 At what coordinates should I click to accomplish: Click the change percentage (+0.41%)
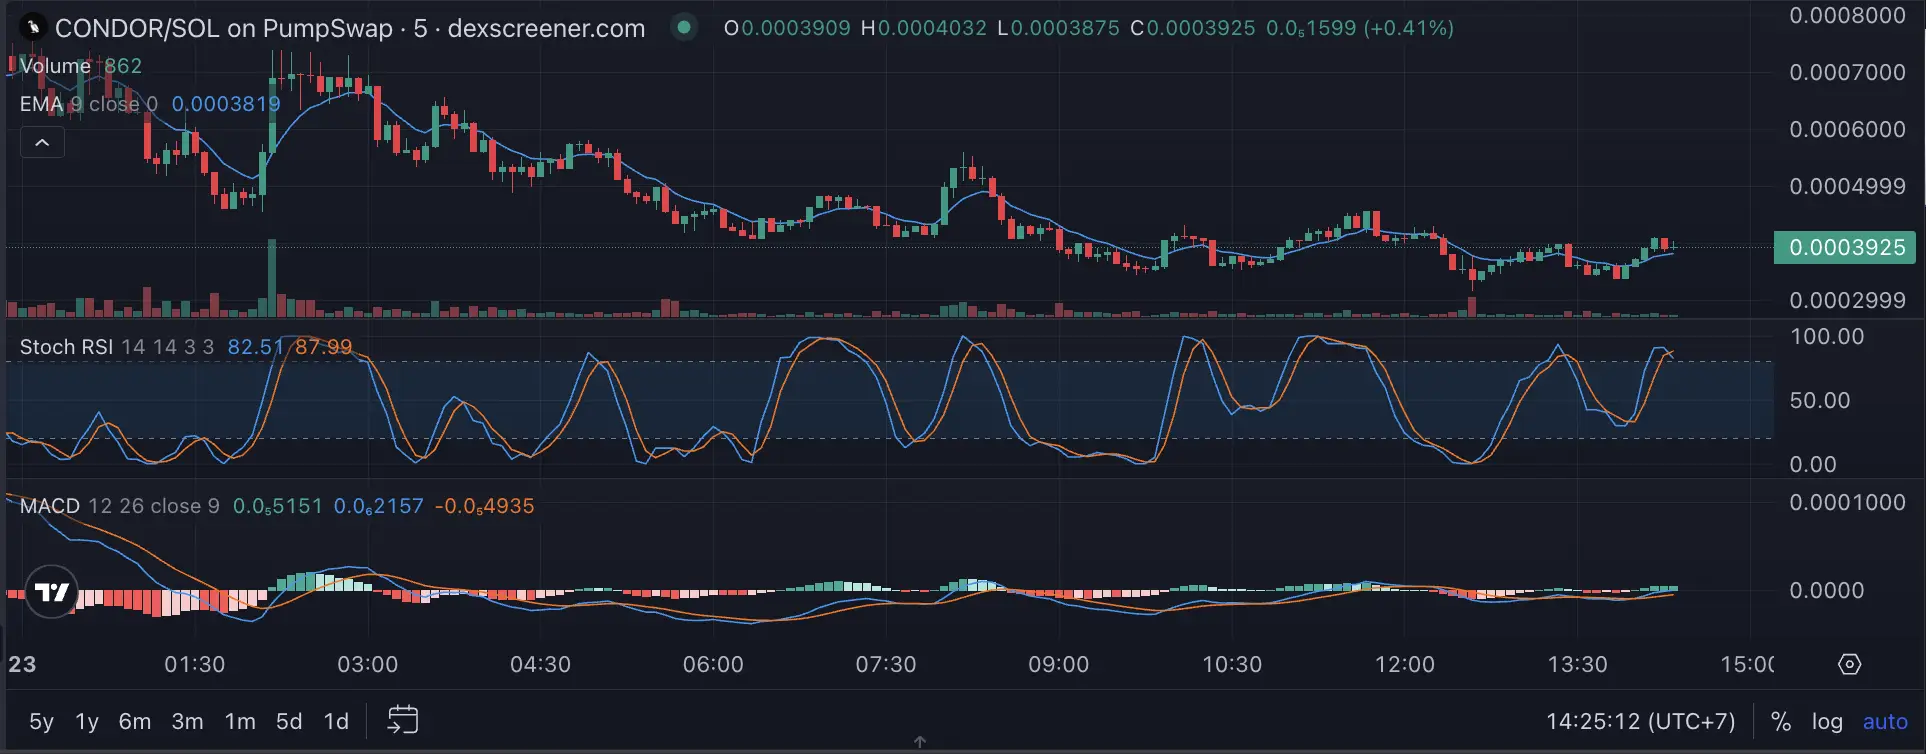coord(1409,28)
